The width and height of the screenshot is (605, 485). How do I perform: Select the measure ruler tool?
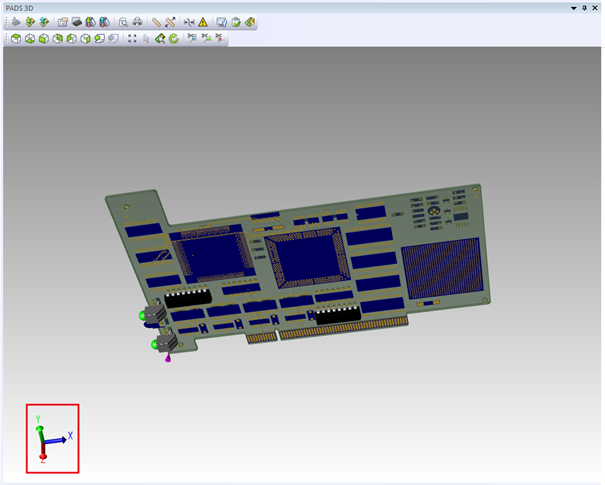(x=156, y=22)
